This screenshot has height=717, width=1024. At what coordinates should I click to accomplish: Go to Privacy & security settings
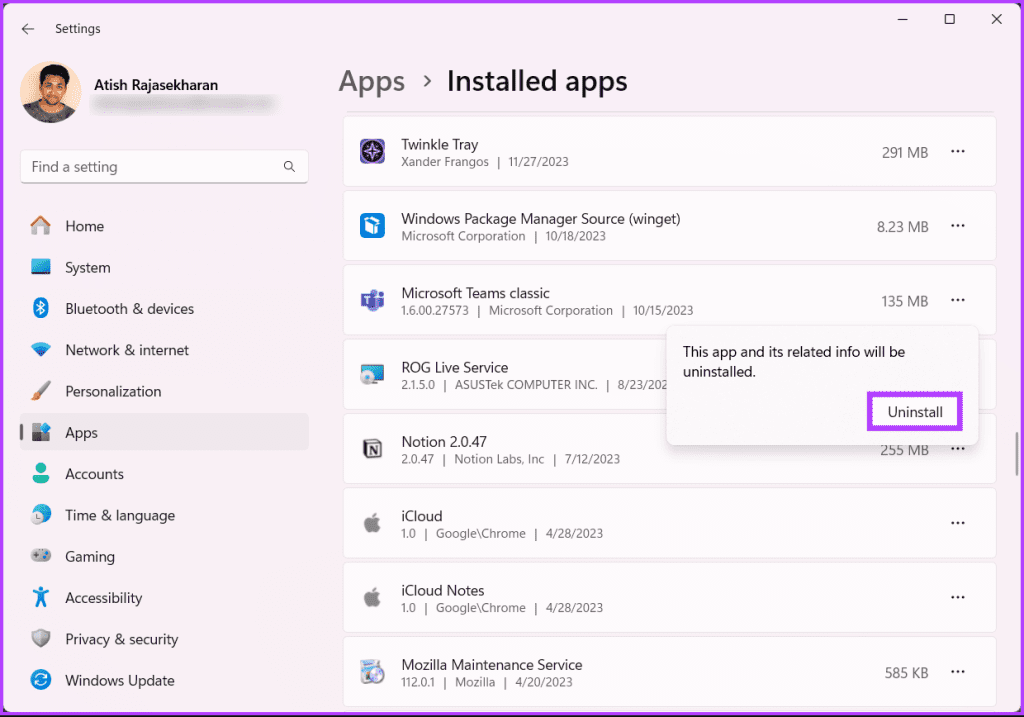click(x=121, y=638)
